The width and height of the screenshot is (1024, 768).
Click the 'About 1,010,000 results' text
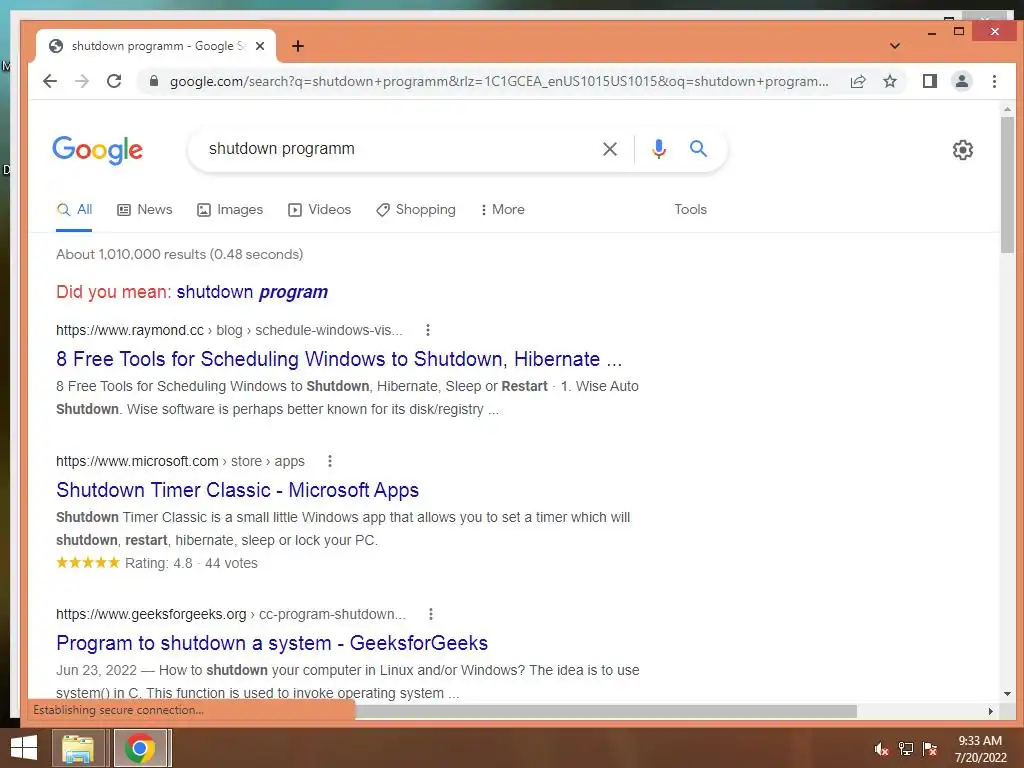(x=180, y=255)
